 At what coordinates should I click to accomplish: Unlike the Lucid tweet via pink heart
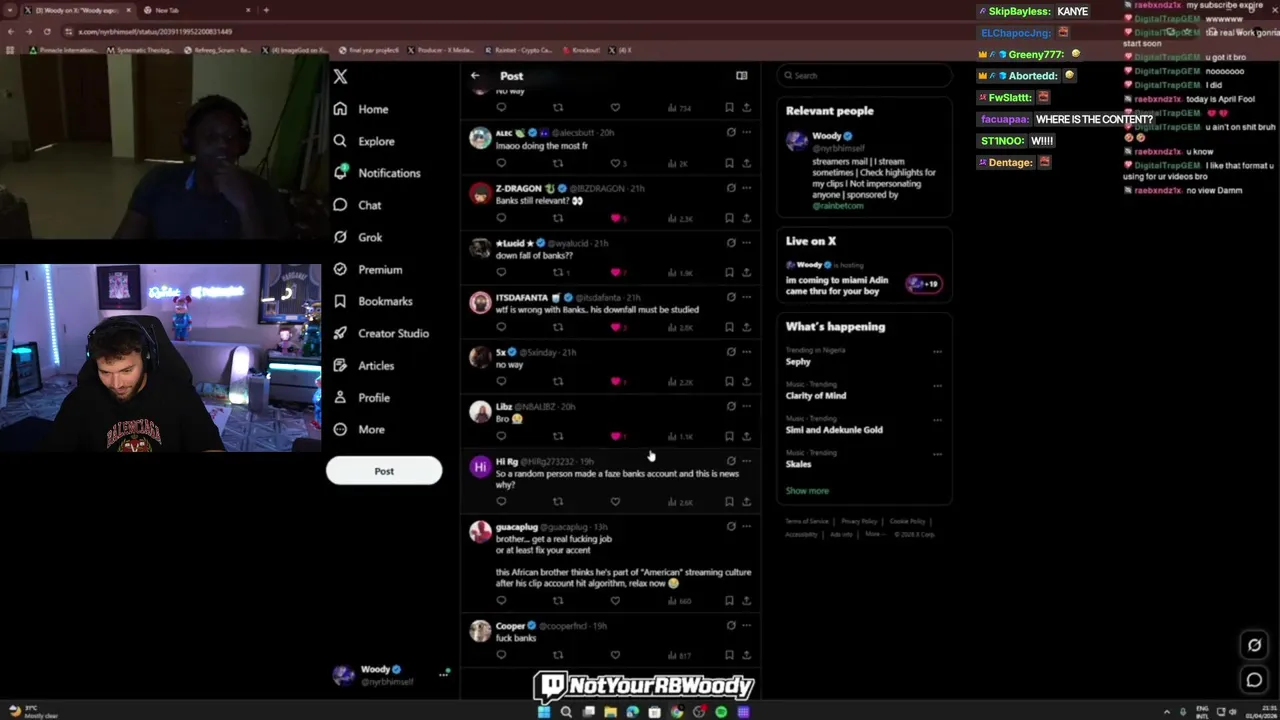[615, 272]
